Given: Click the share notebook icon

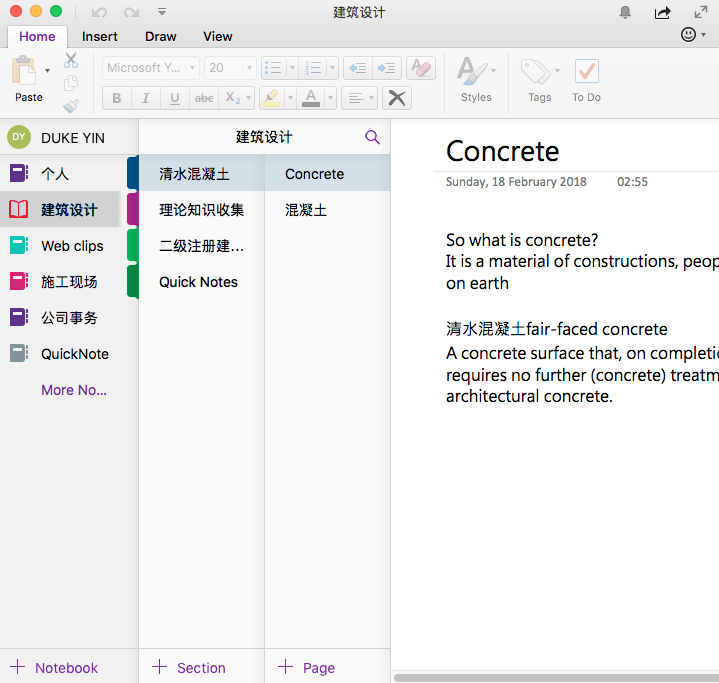Looking at the screenshot, I should point(662,13).
